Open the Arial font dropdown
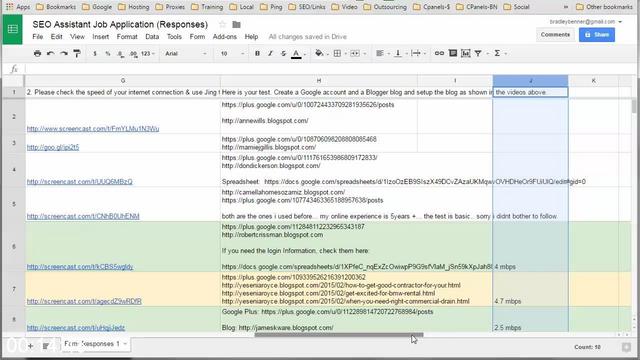This screenshot has width=640, height=360. coord(186,53)
